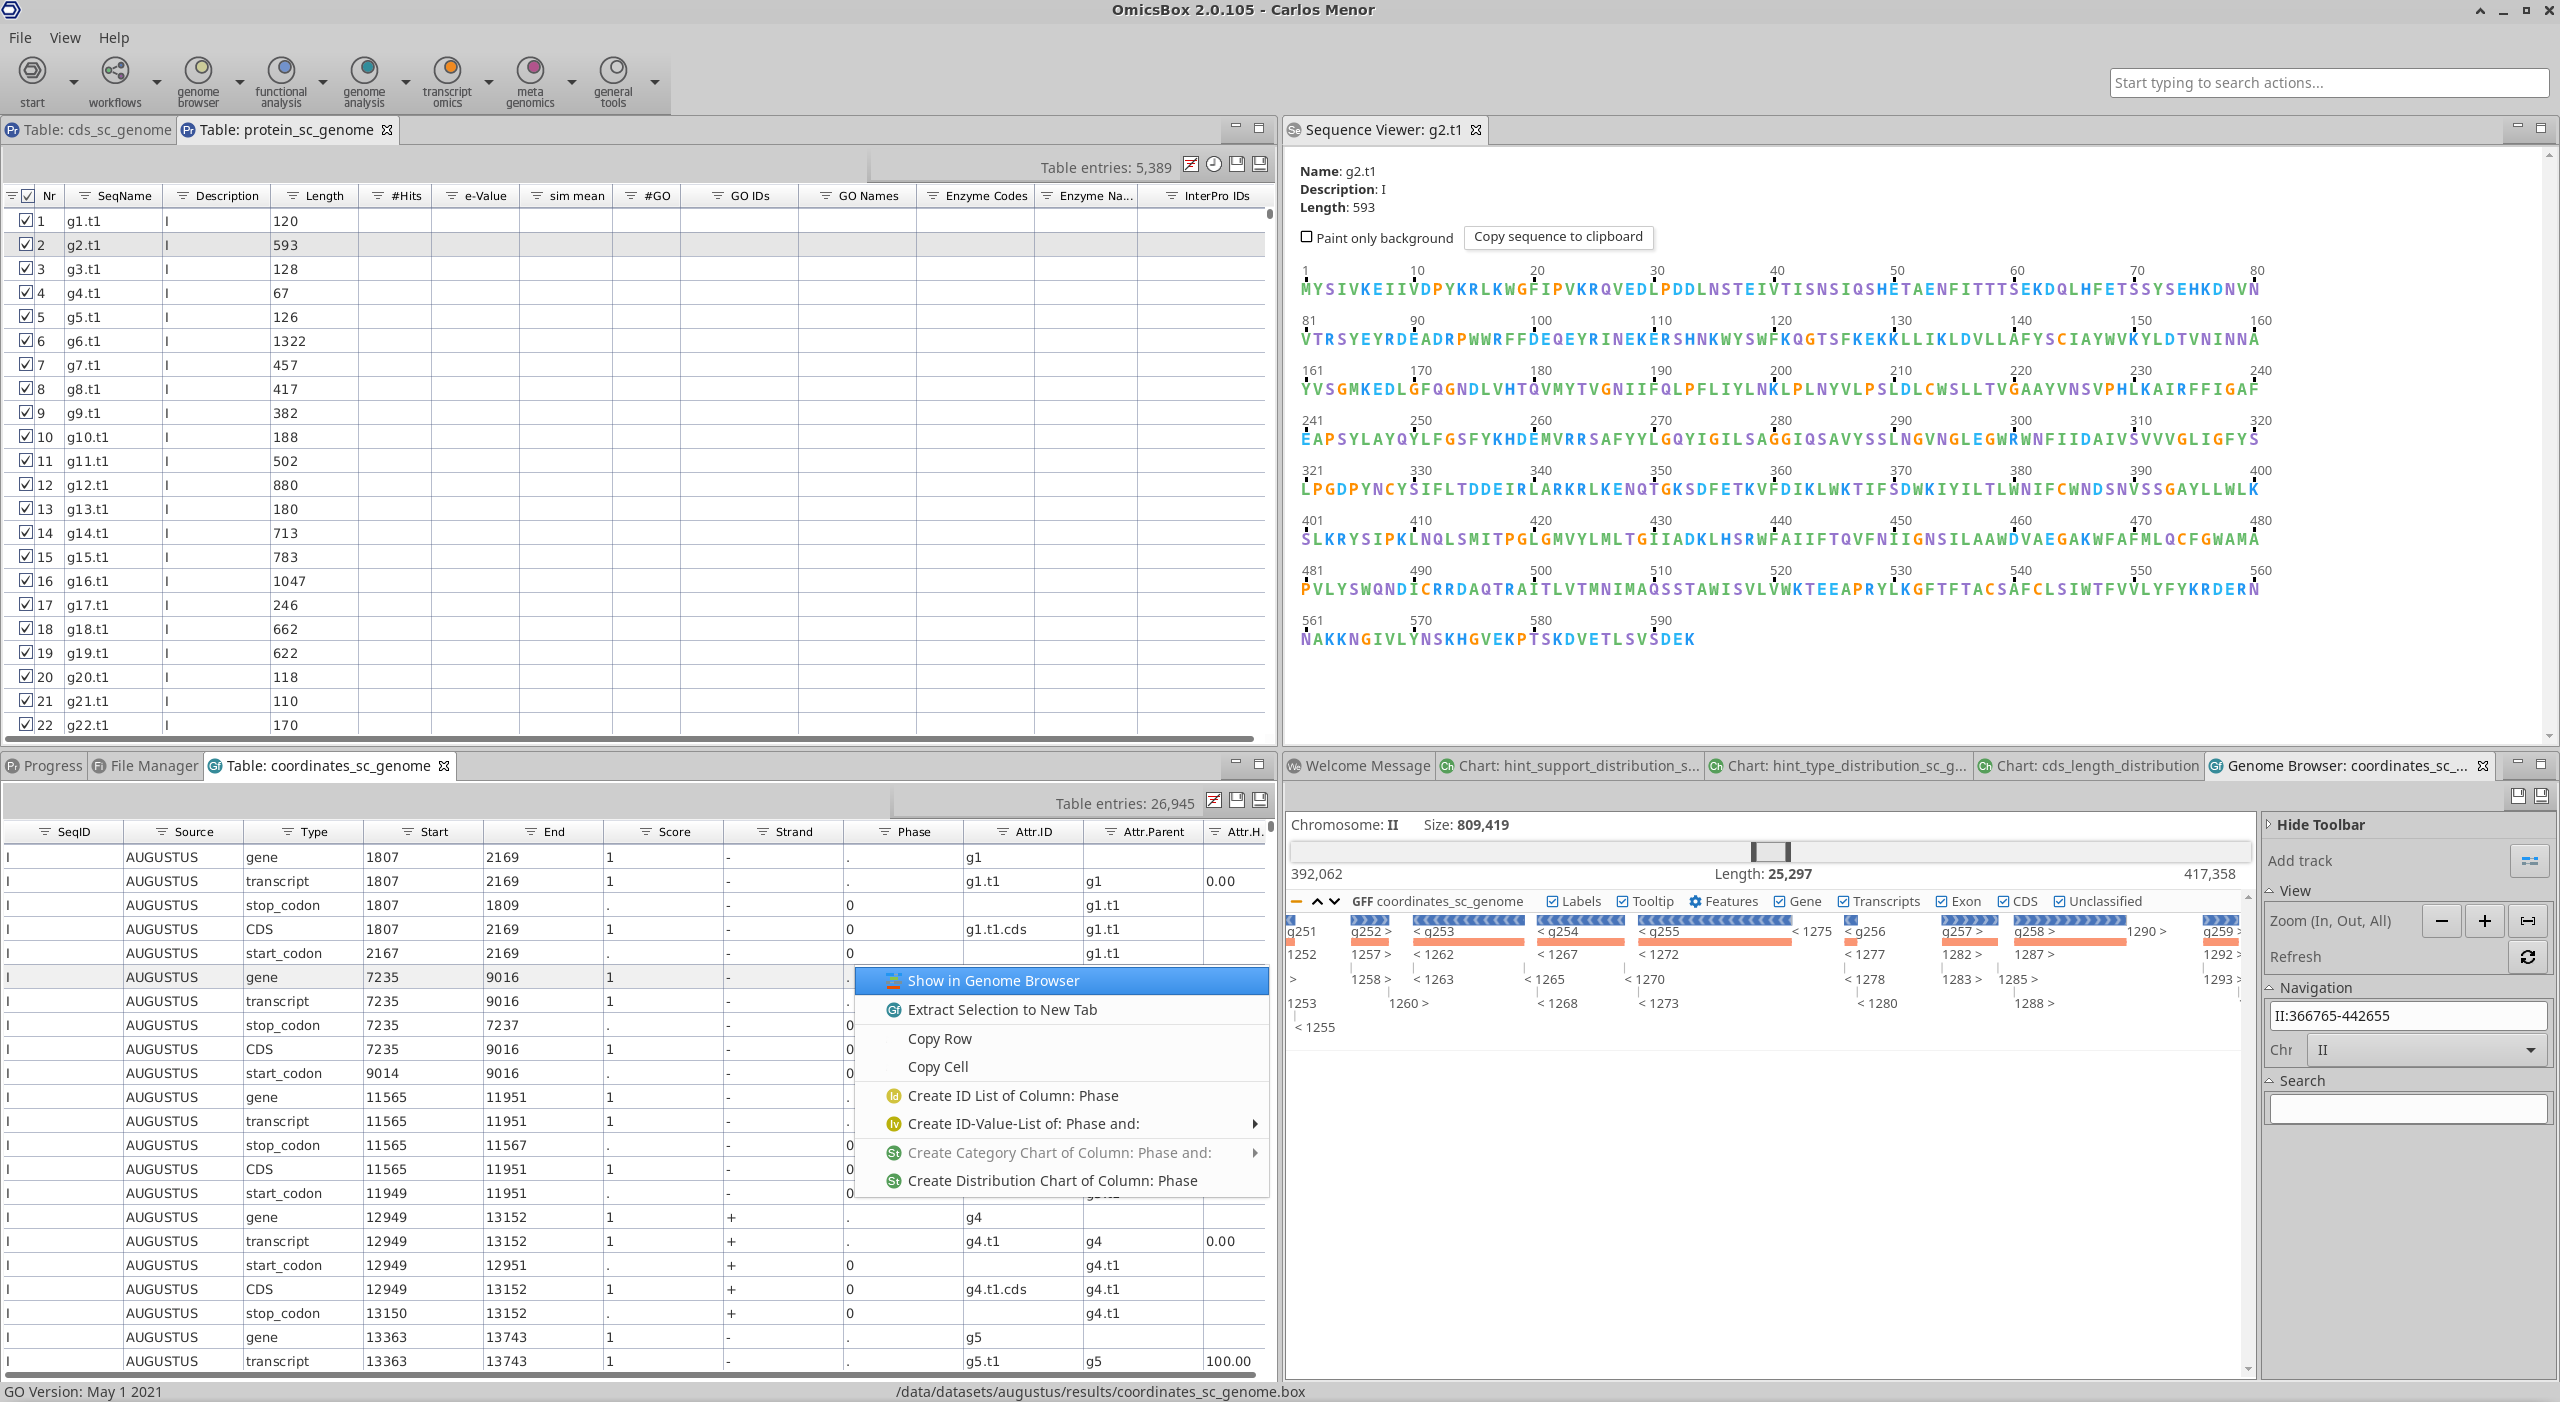Click the genome browser toolbar icon
Image resolution: width=2560 pixels, height=1402 pixels.
coord(198,71)
